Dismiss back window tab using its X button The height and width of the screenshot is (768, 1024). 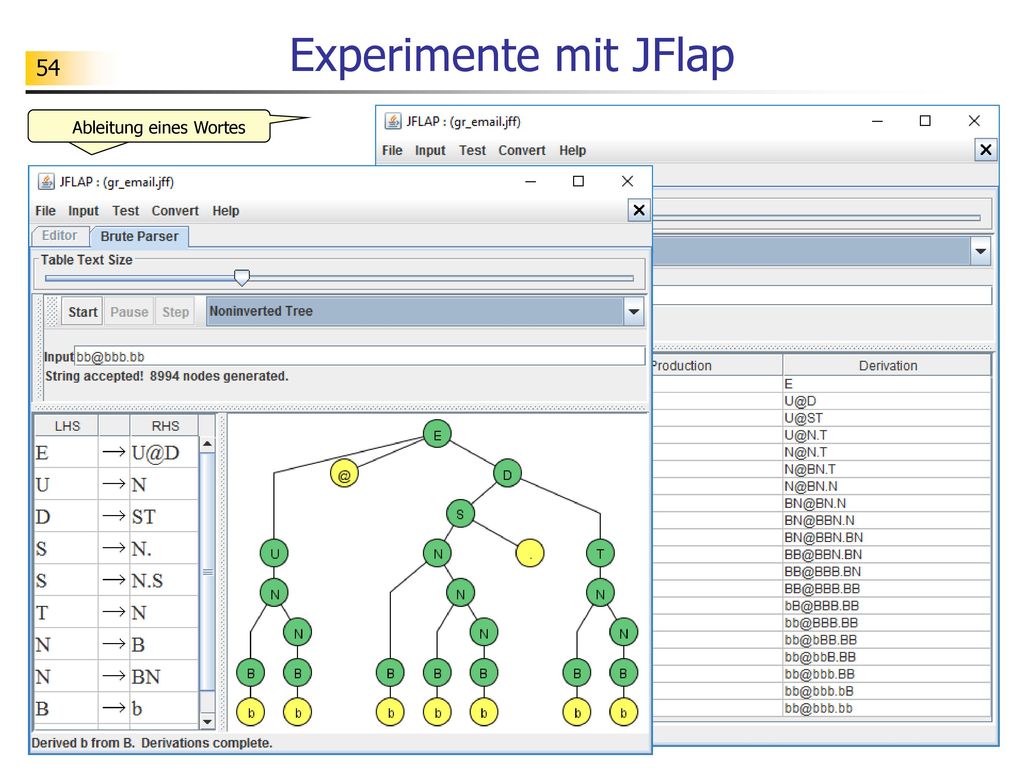tap(985, 150)
